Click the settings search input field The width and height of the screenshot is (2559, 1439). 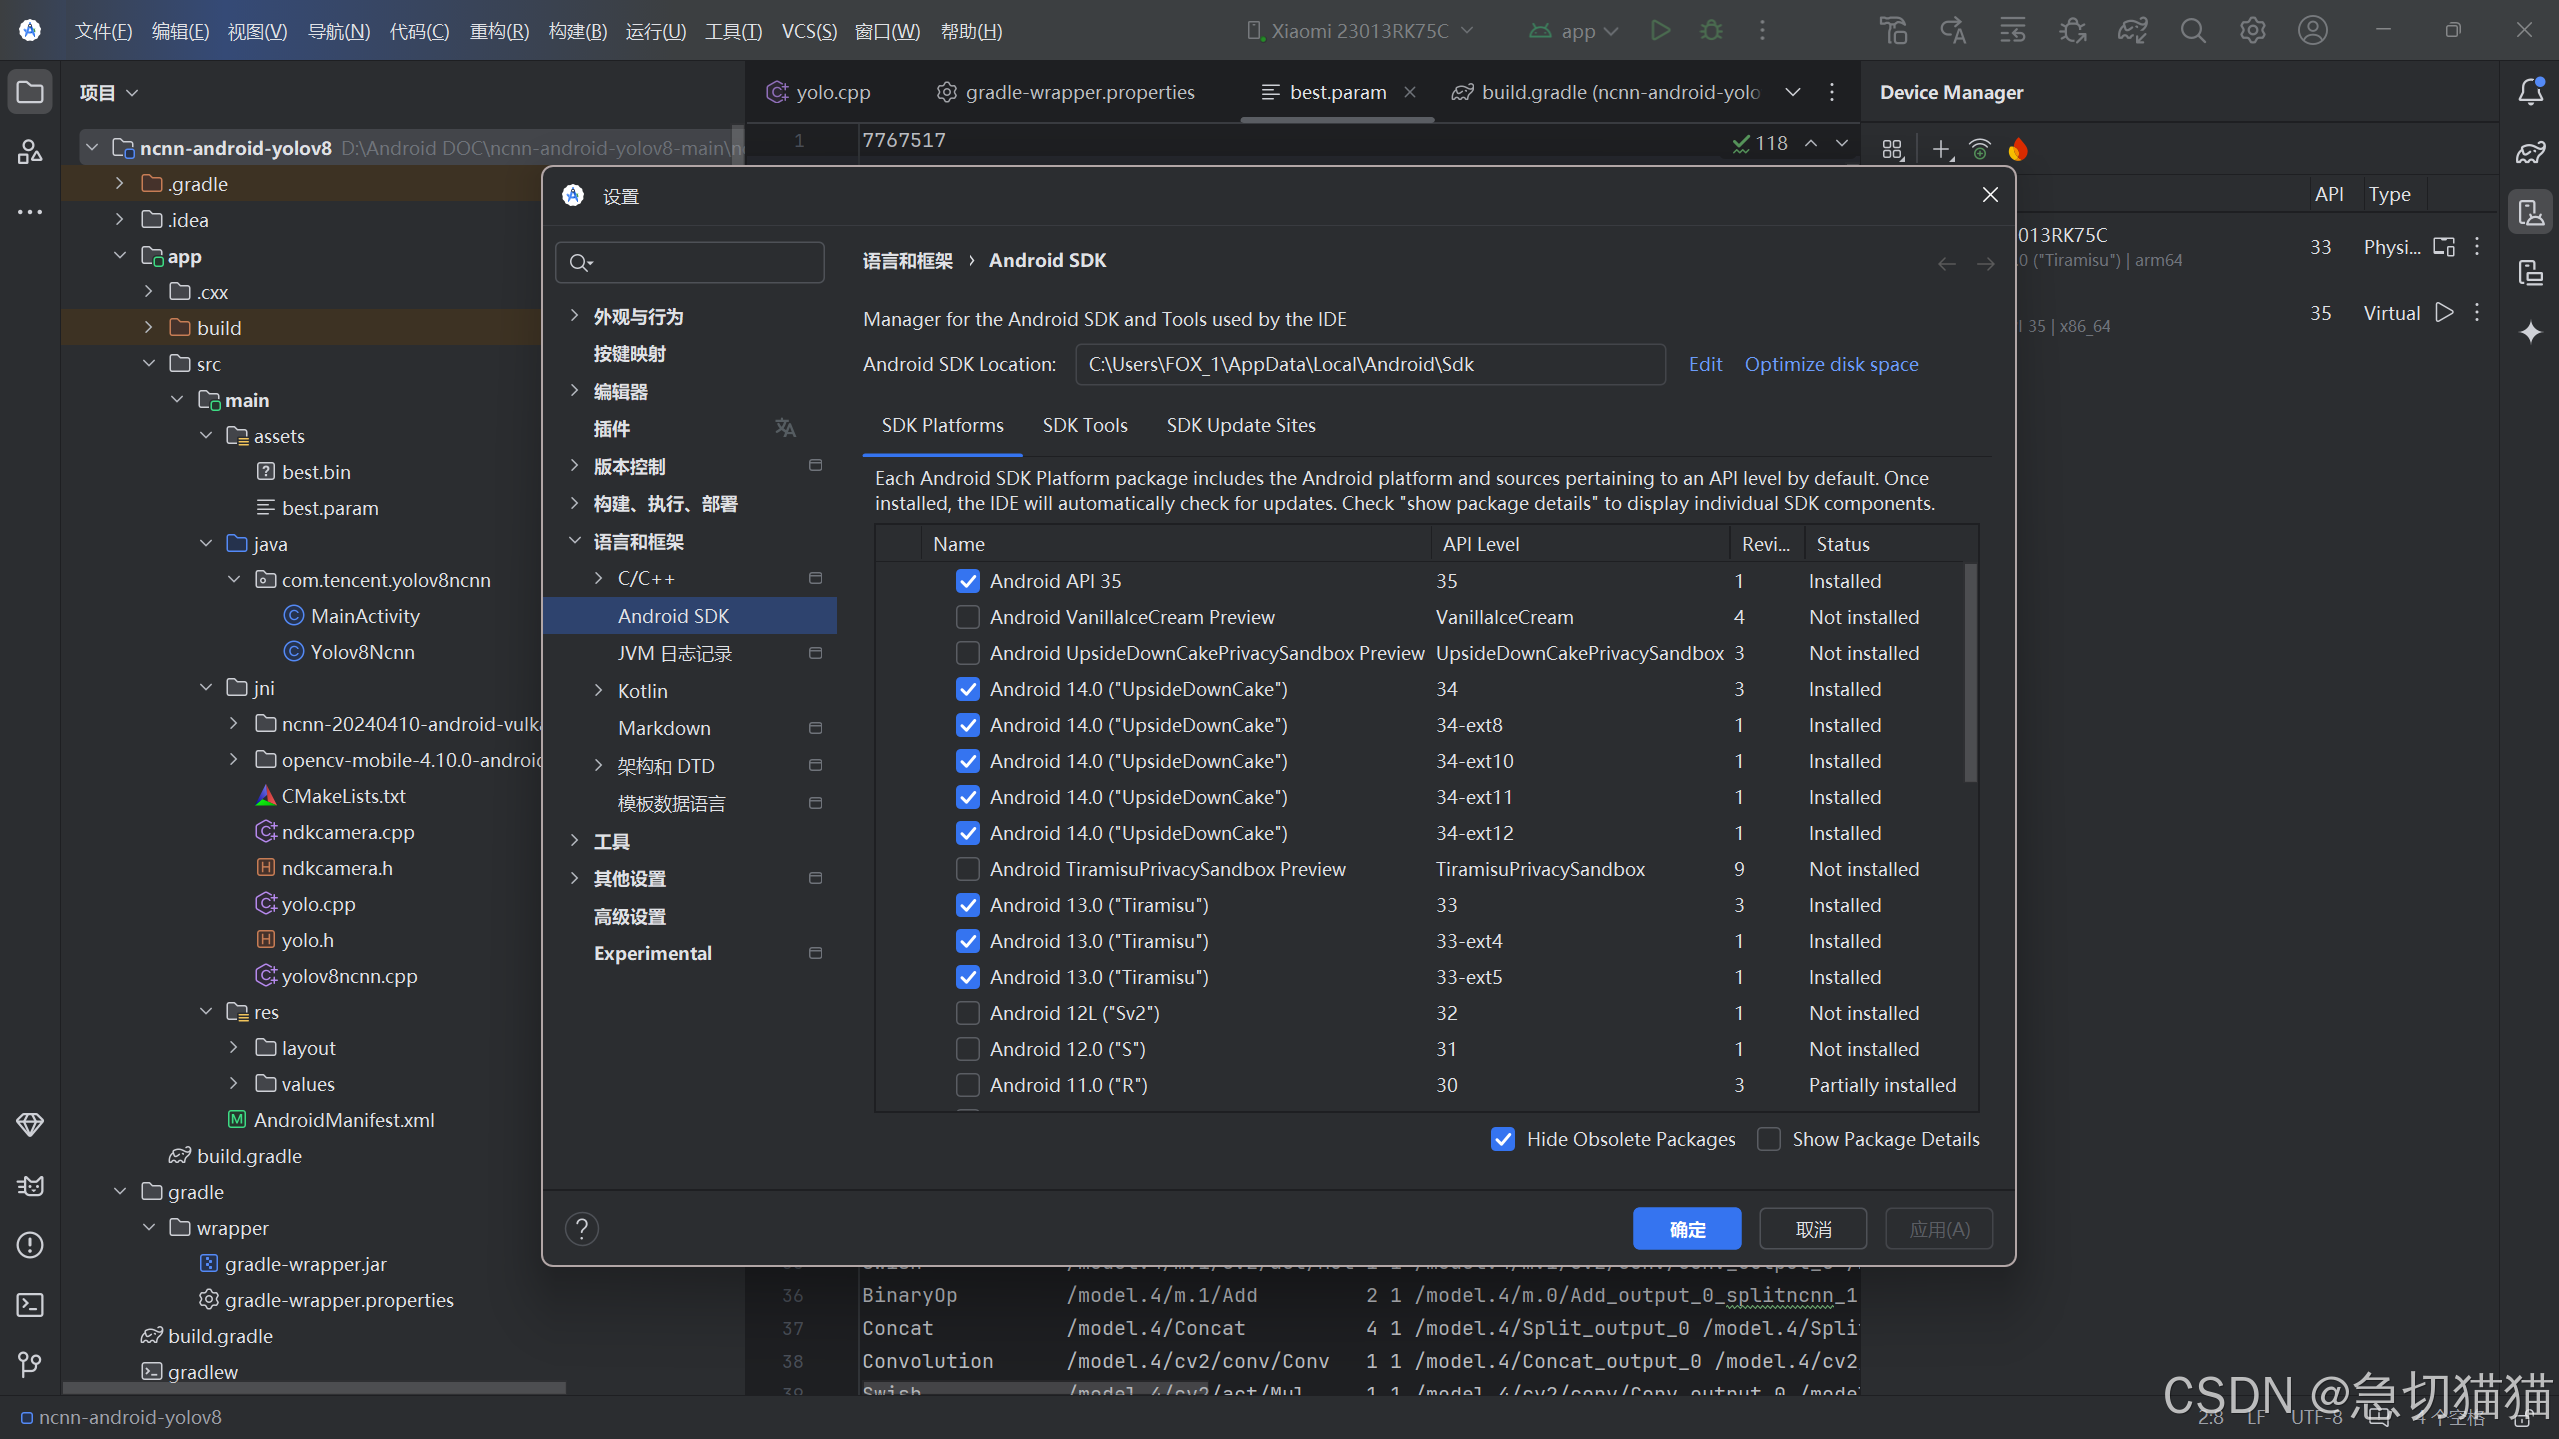coord(700,262)
